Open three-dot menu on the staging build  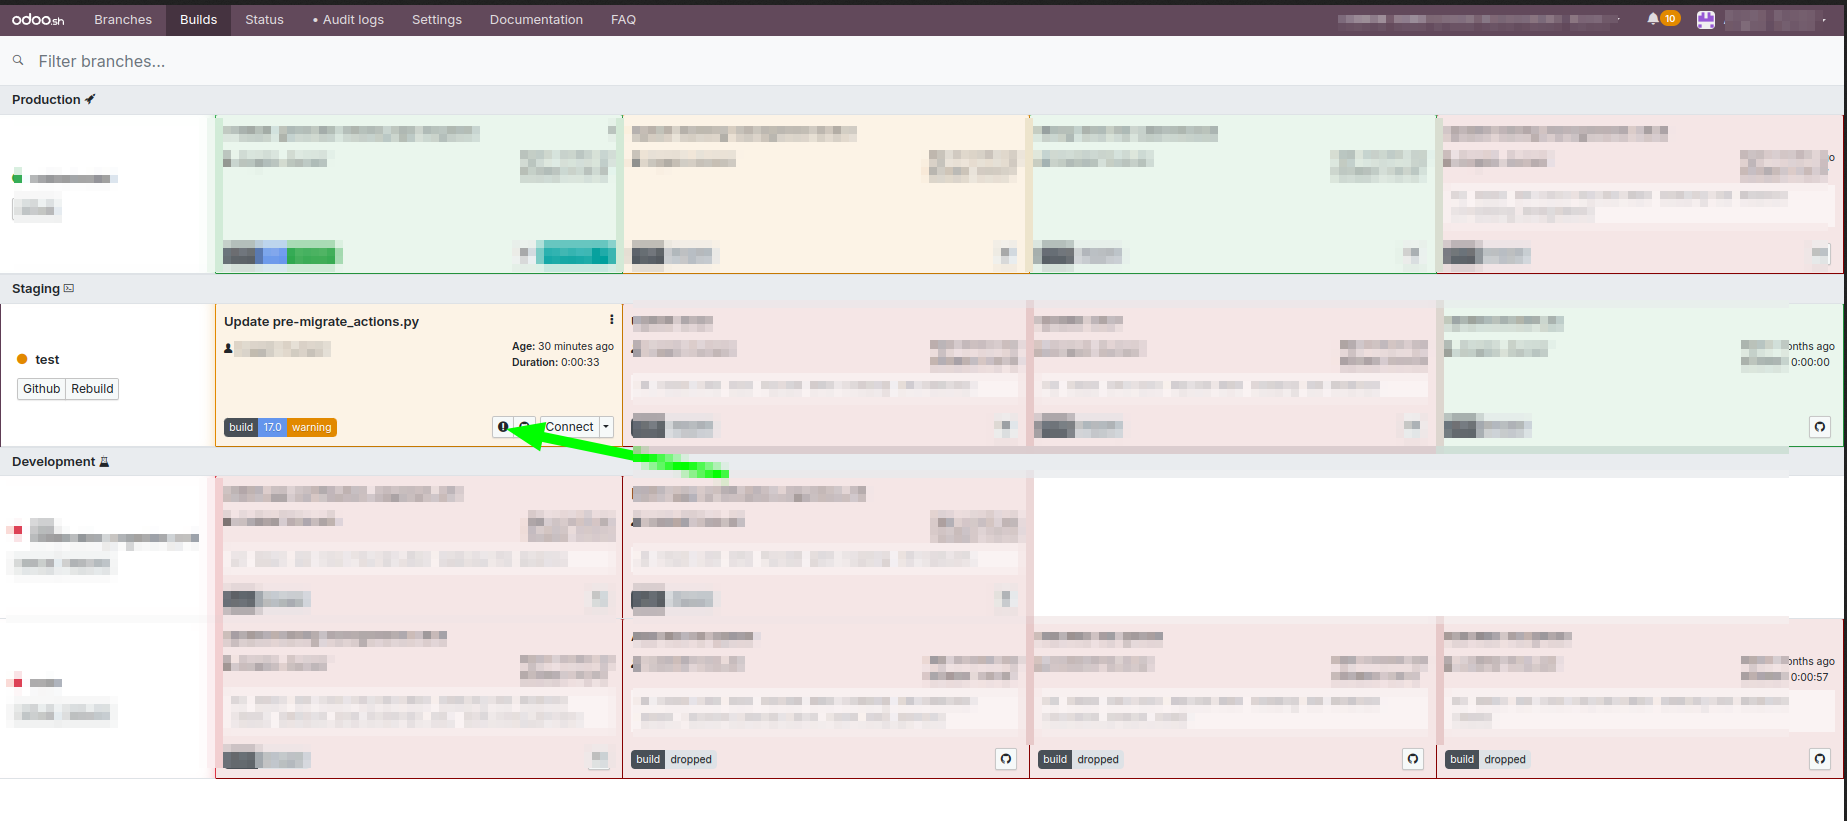(611, 320)
